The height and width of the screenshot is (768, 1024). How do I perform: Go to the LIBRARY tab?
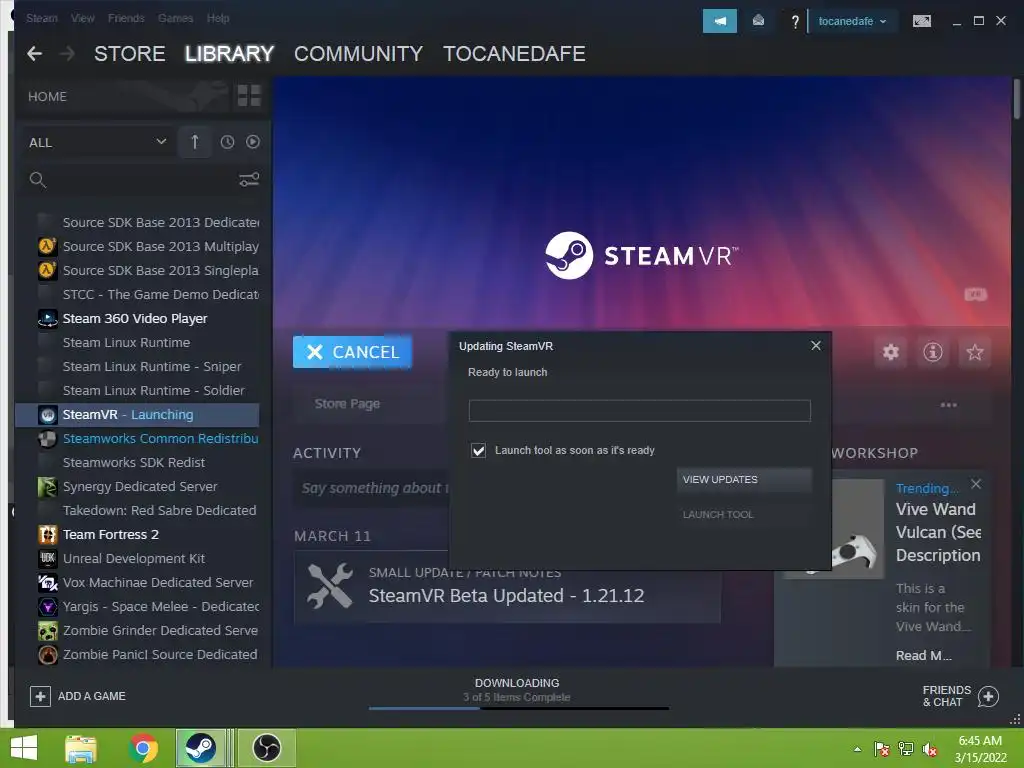tap(229, 54)
